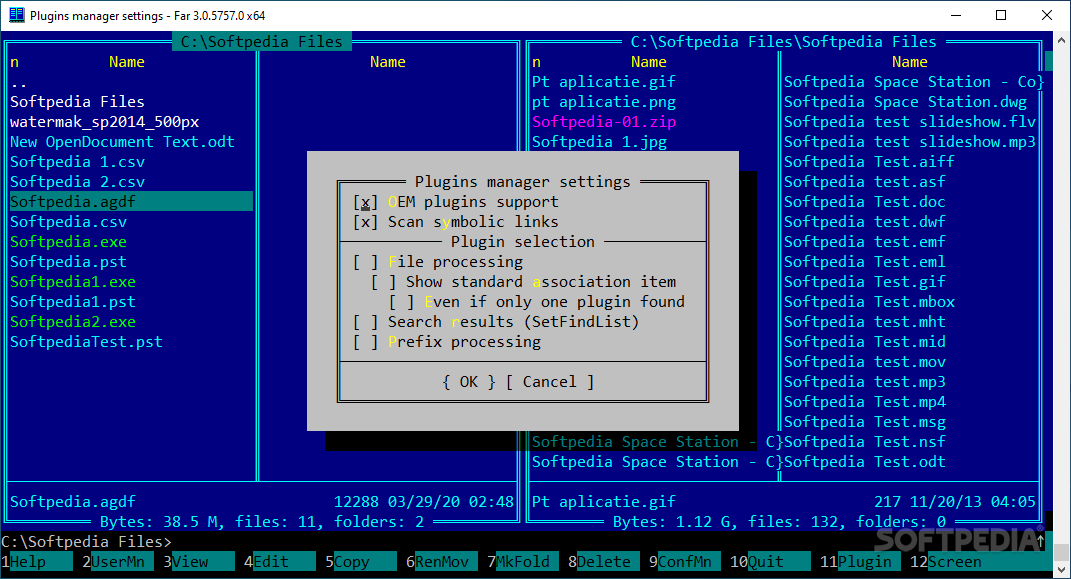
Task: Select 'Softpedia Test.doc' file
Action: [x=865, y=202]
